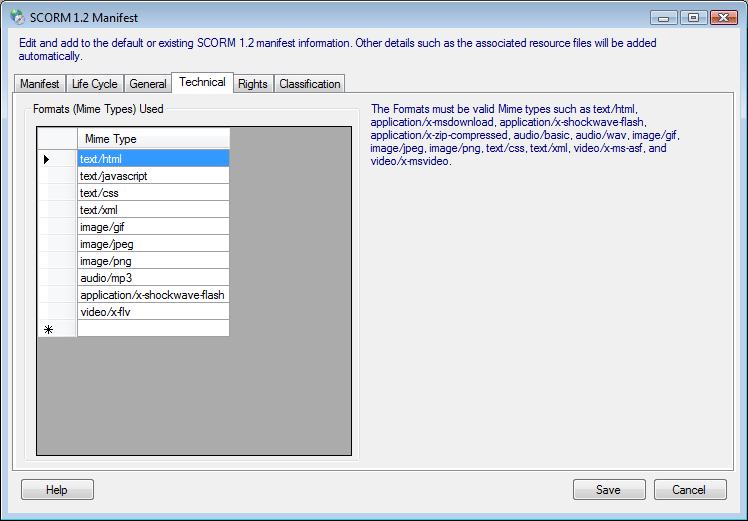Go to the Rights tab
Viewport: 748px width, 521px height.
[253, 84]
